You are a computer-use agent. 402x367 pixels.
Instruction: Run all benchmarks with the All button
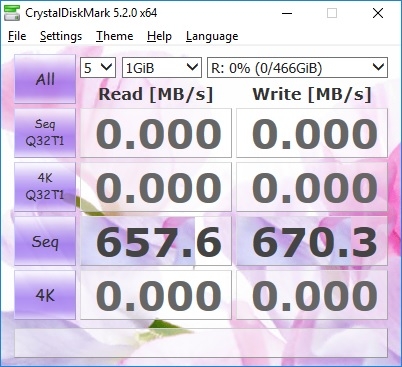coord(45,79)
